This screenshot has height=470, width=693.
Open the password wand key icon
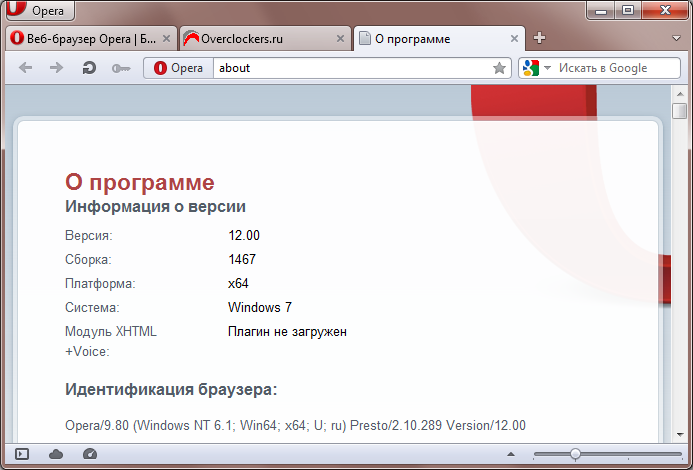(x=121, y=69)
